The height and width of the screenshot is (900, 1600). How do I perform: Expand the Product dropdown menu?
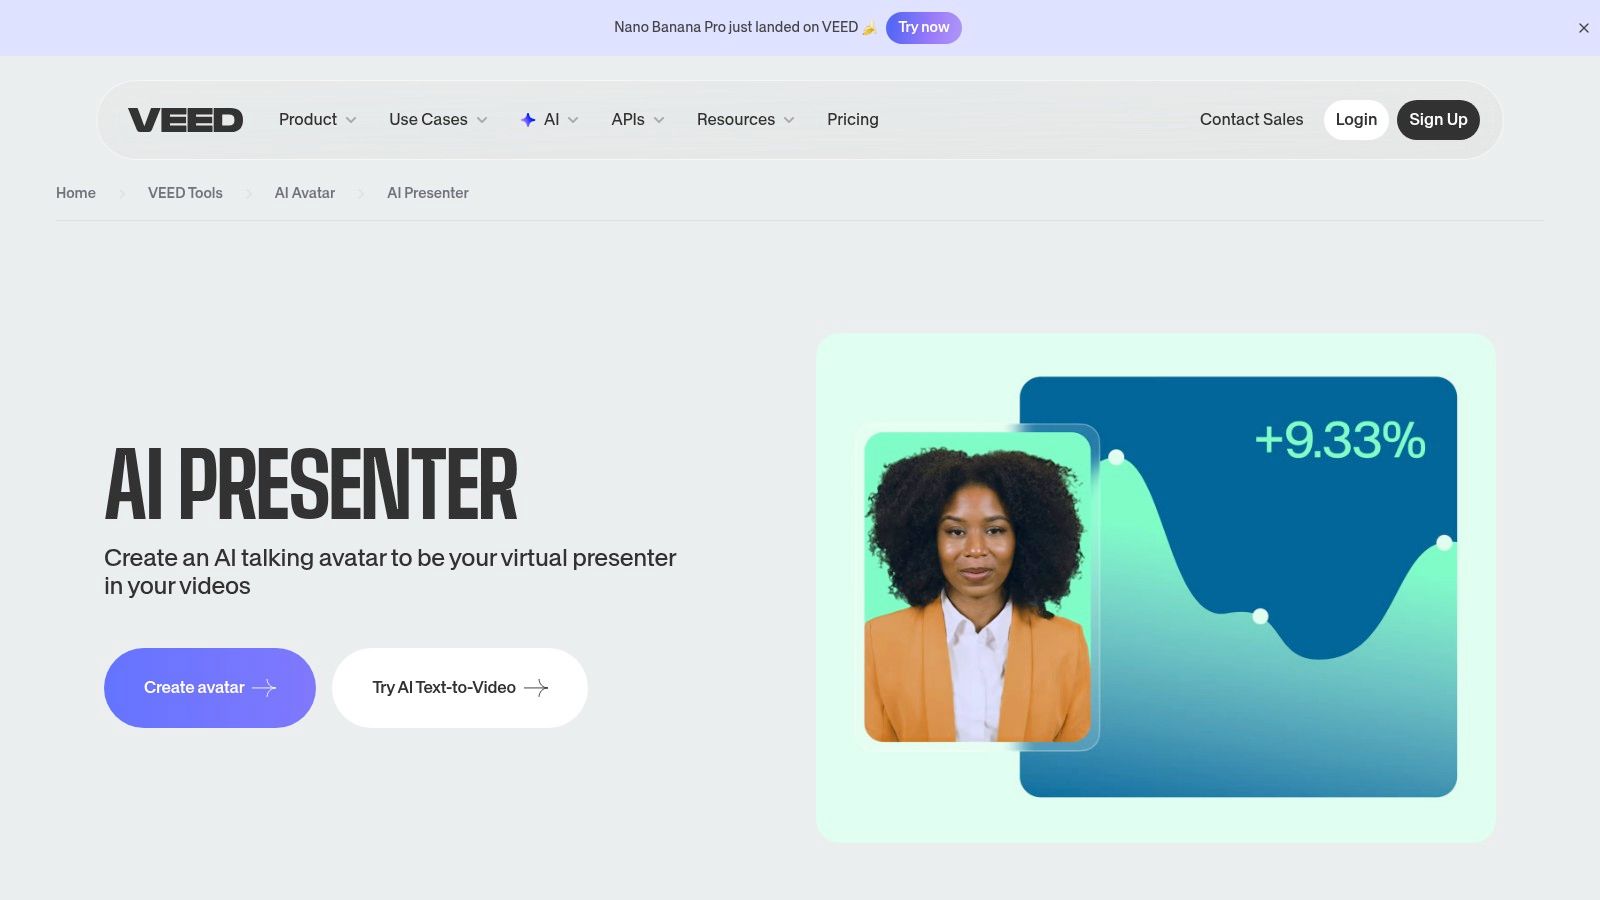(x=316, y=119)
